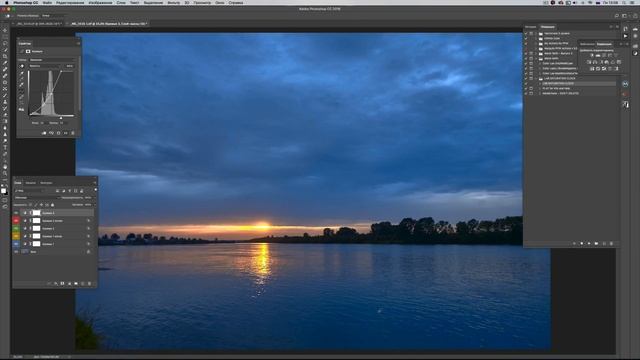The width and height of the screenshot is (640, 360).
Task: Expand the first action set in Actions panel
Action: (x=536, y=33)
